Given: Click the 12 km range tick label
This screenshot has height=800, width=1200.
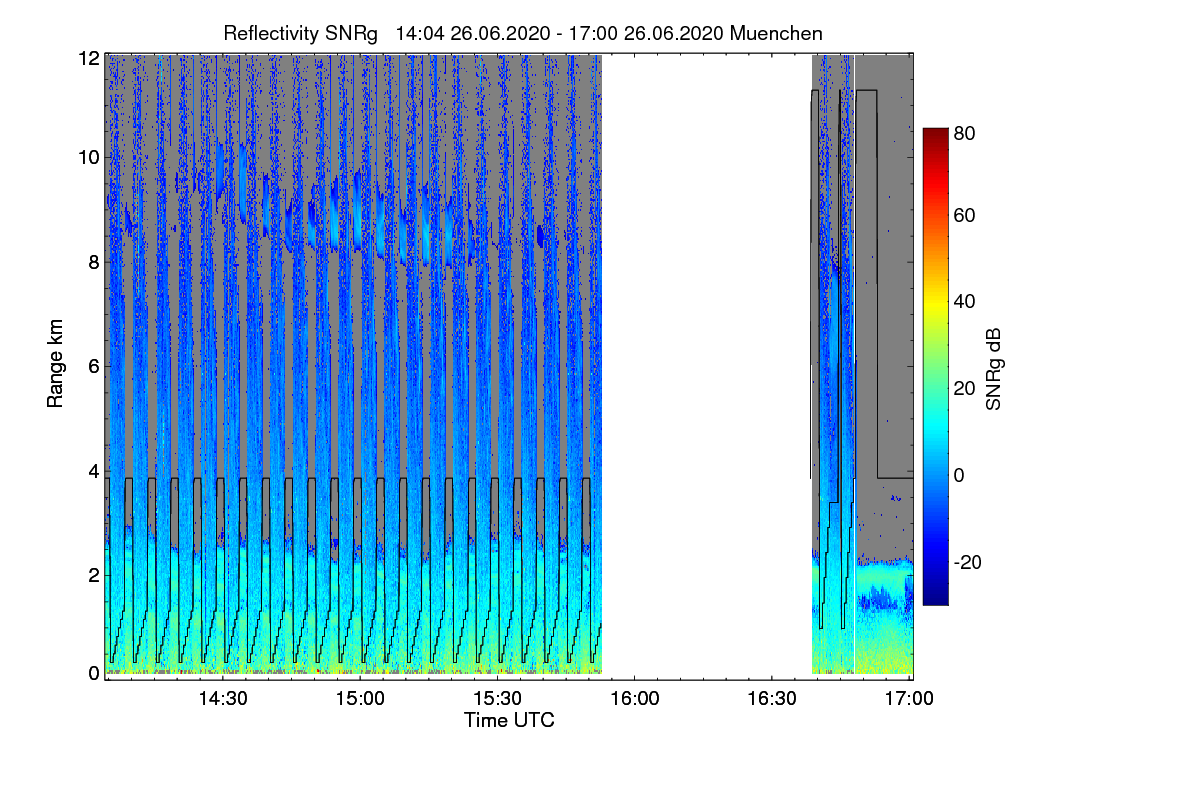Looking at the screenshot, I should click(88, 59).
